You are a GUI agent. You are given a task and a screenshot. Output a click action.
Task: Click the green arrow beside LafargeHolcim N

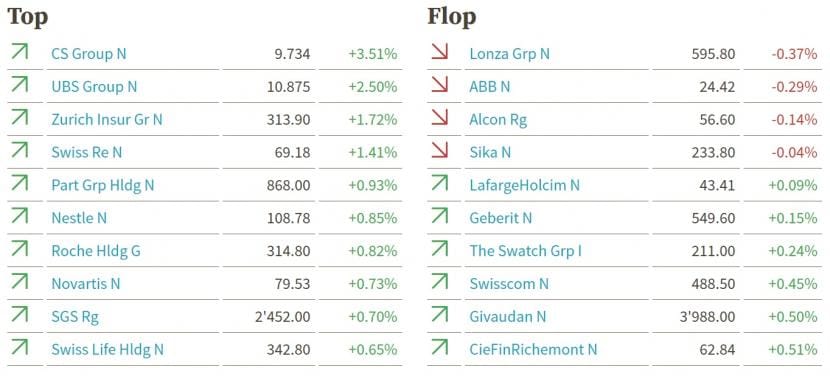pyautogui.click(x=439, y=183)
